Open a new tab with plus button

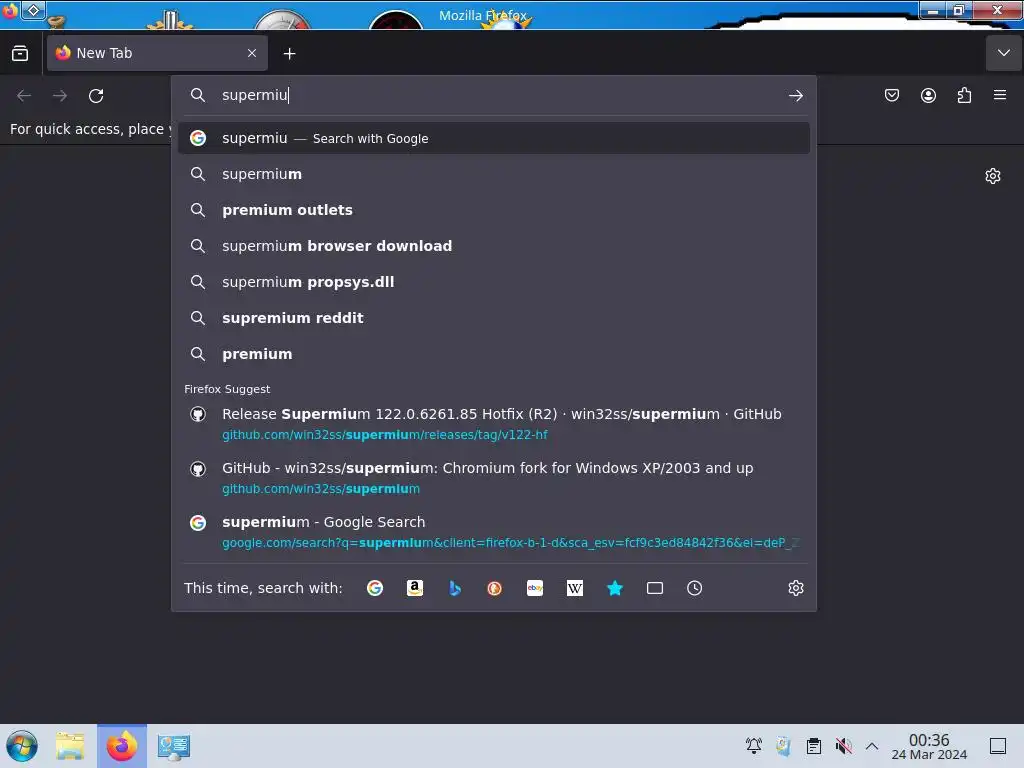289,54
